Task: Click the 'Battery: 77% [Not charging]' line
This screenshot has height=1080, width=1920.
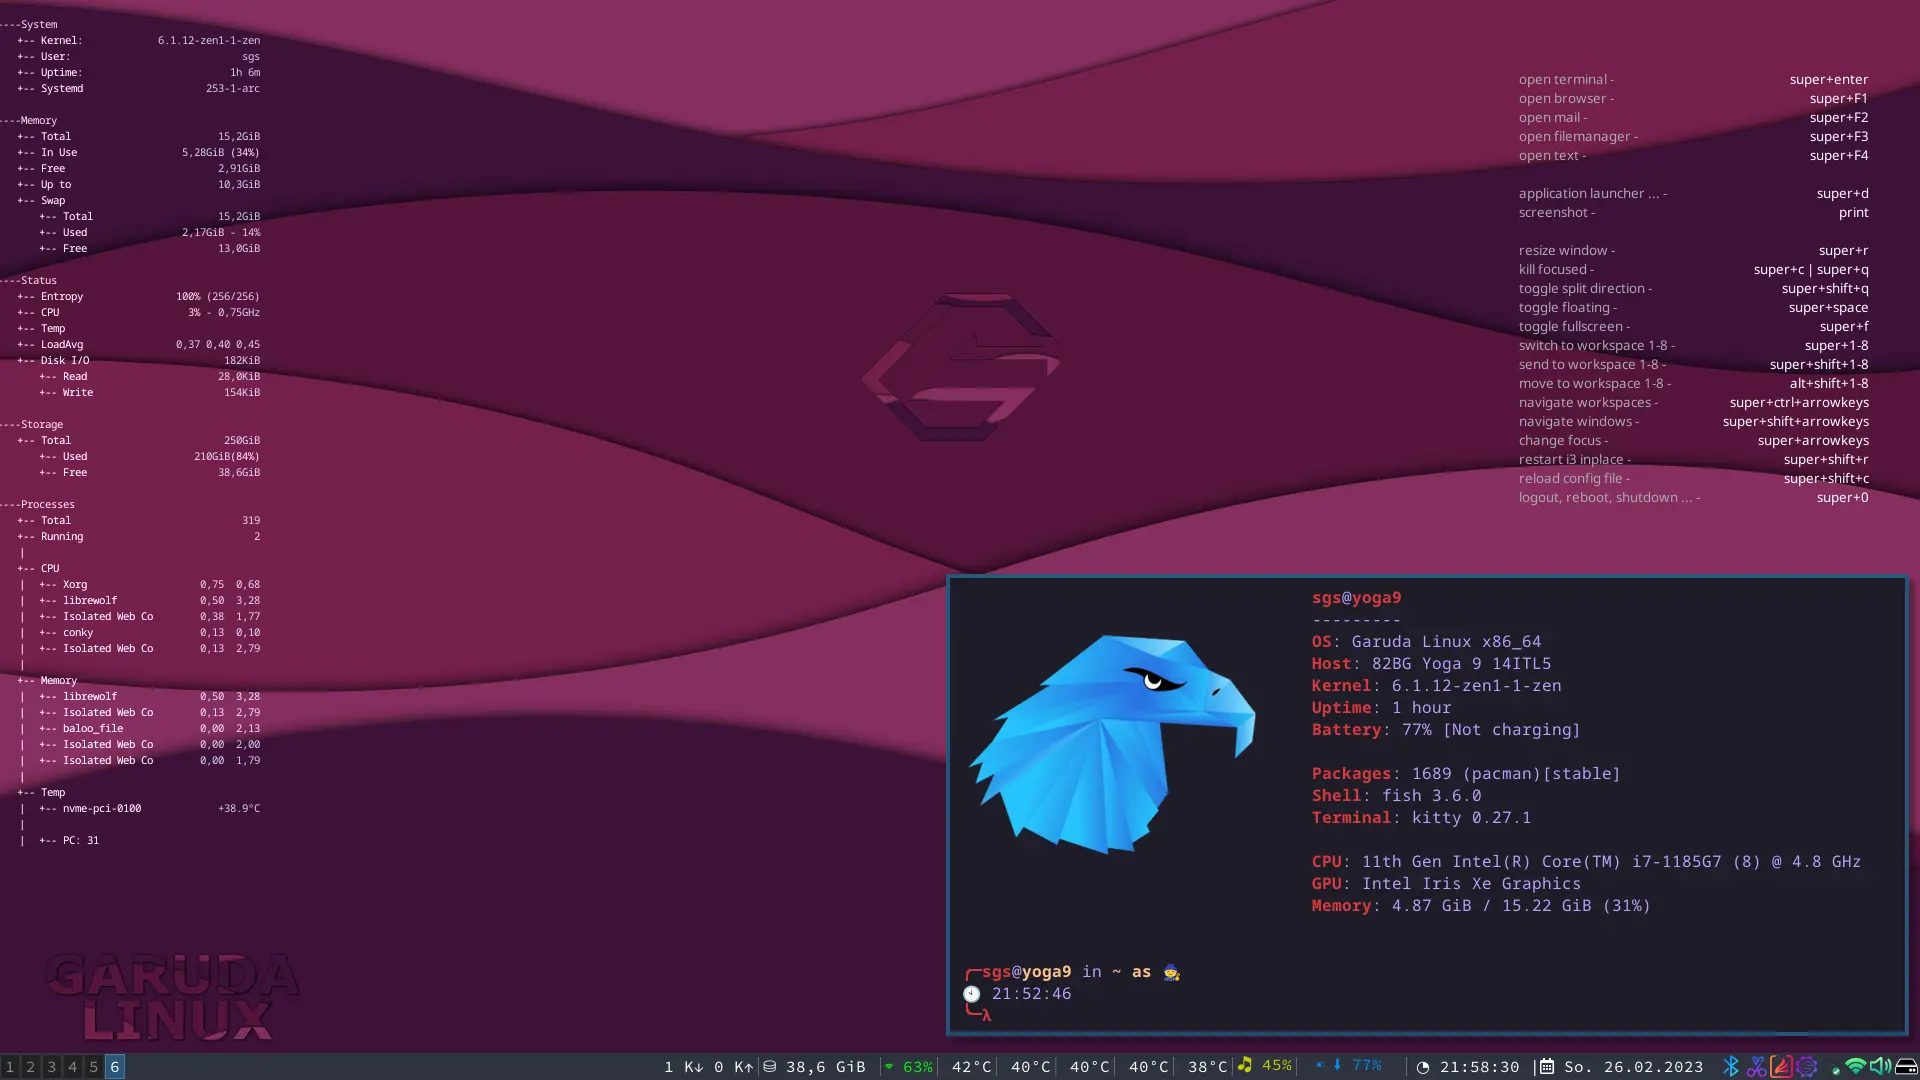Action: tap(1446, 730)
